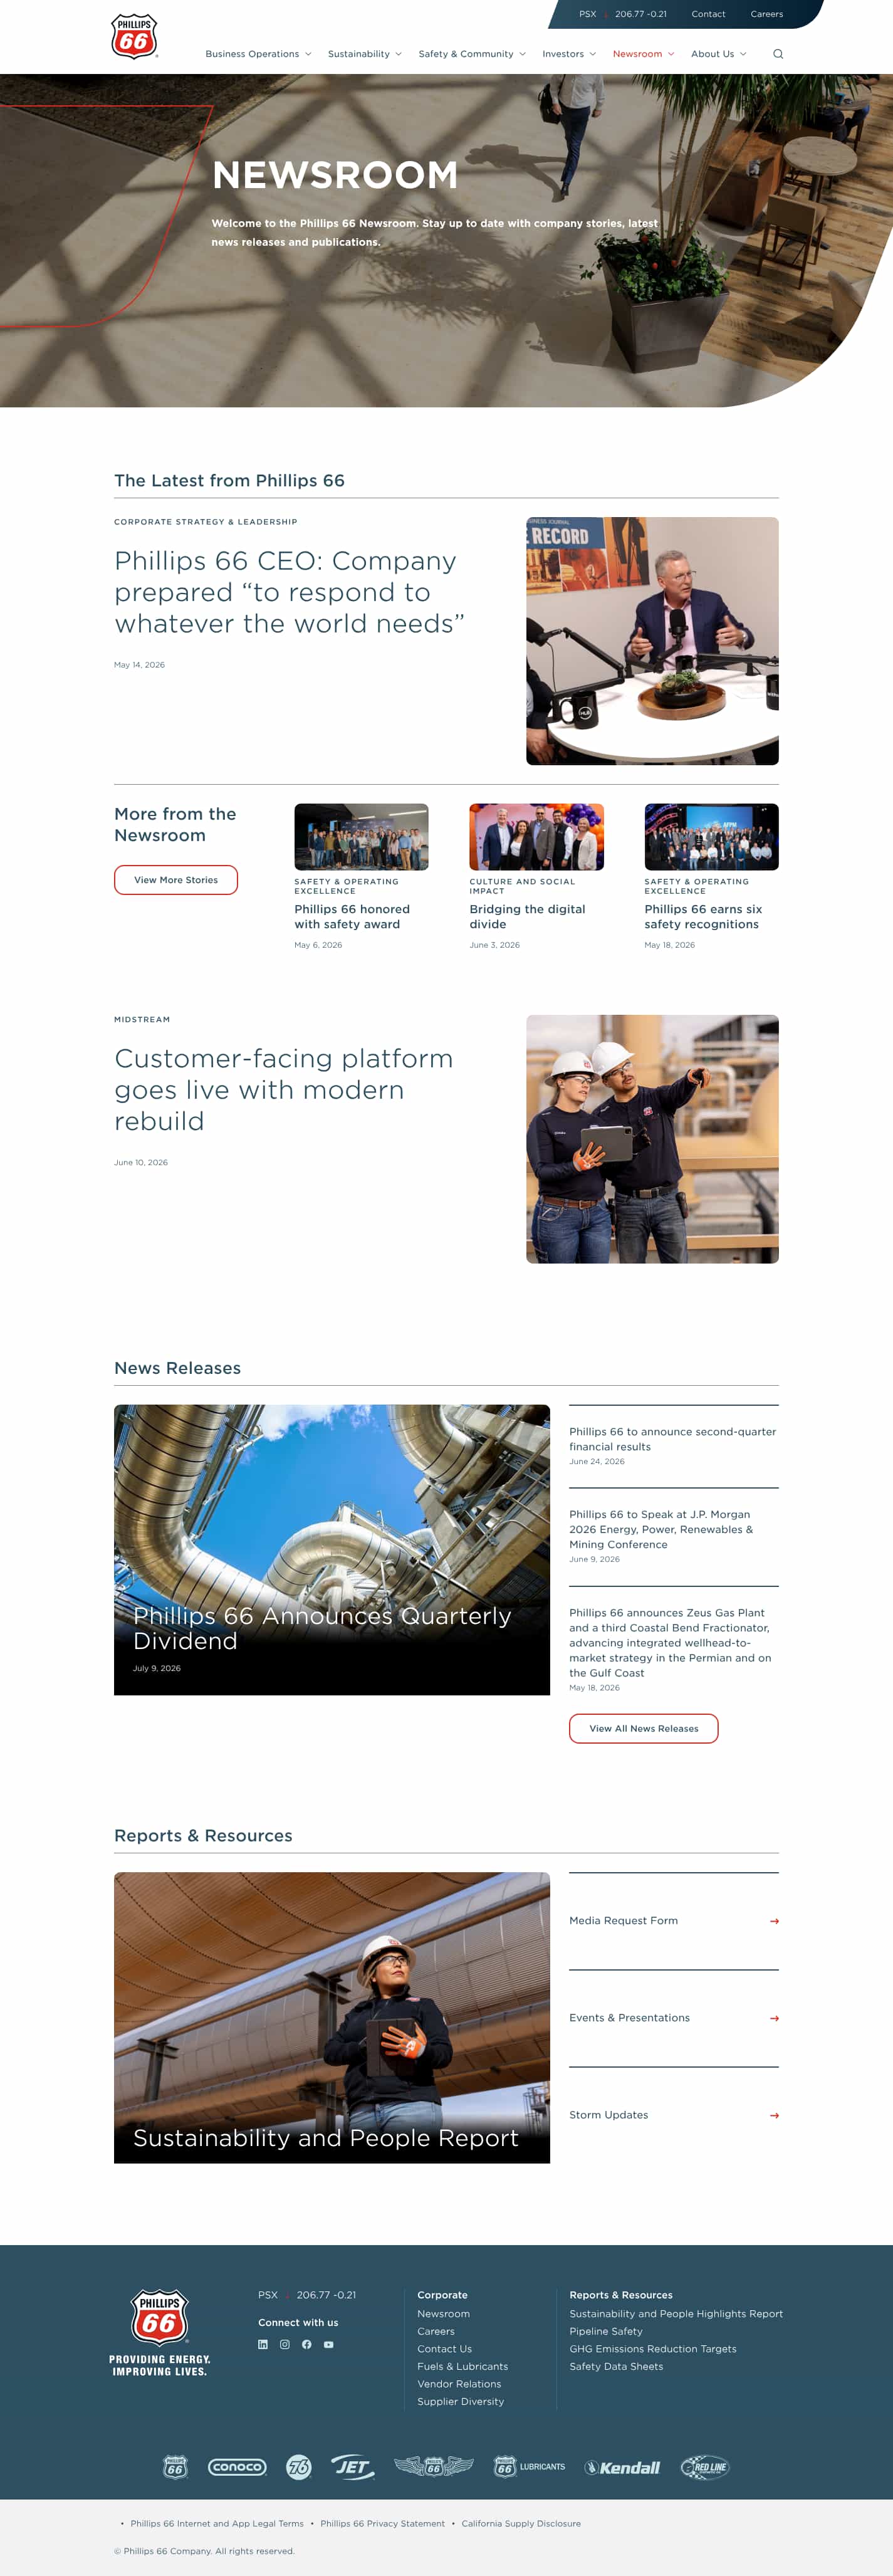Open the Investors nav item
The image size is (893, 2576).
pos(563,54)
